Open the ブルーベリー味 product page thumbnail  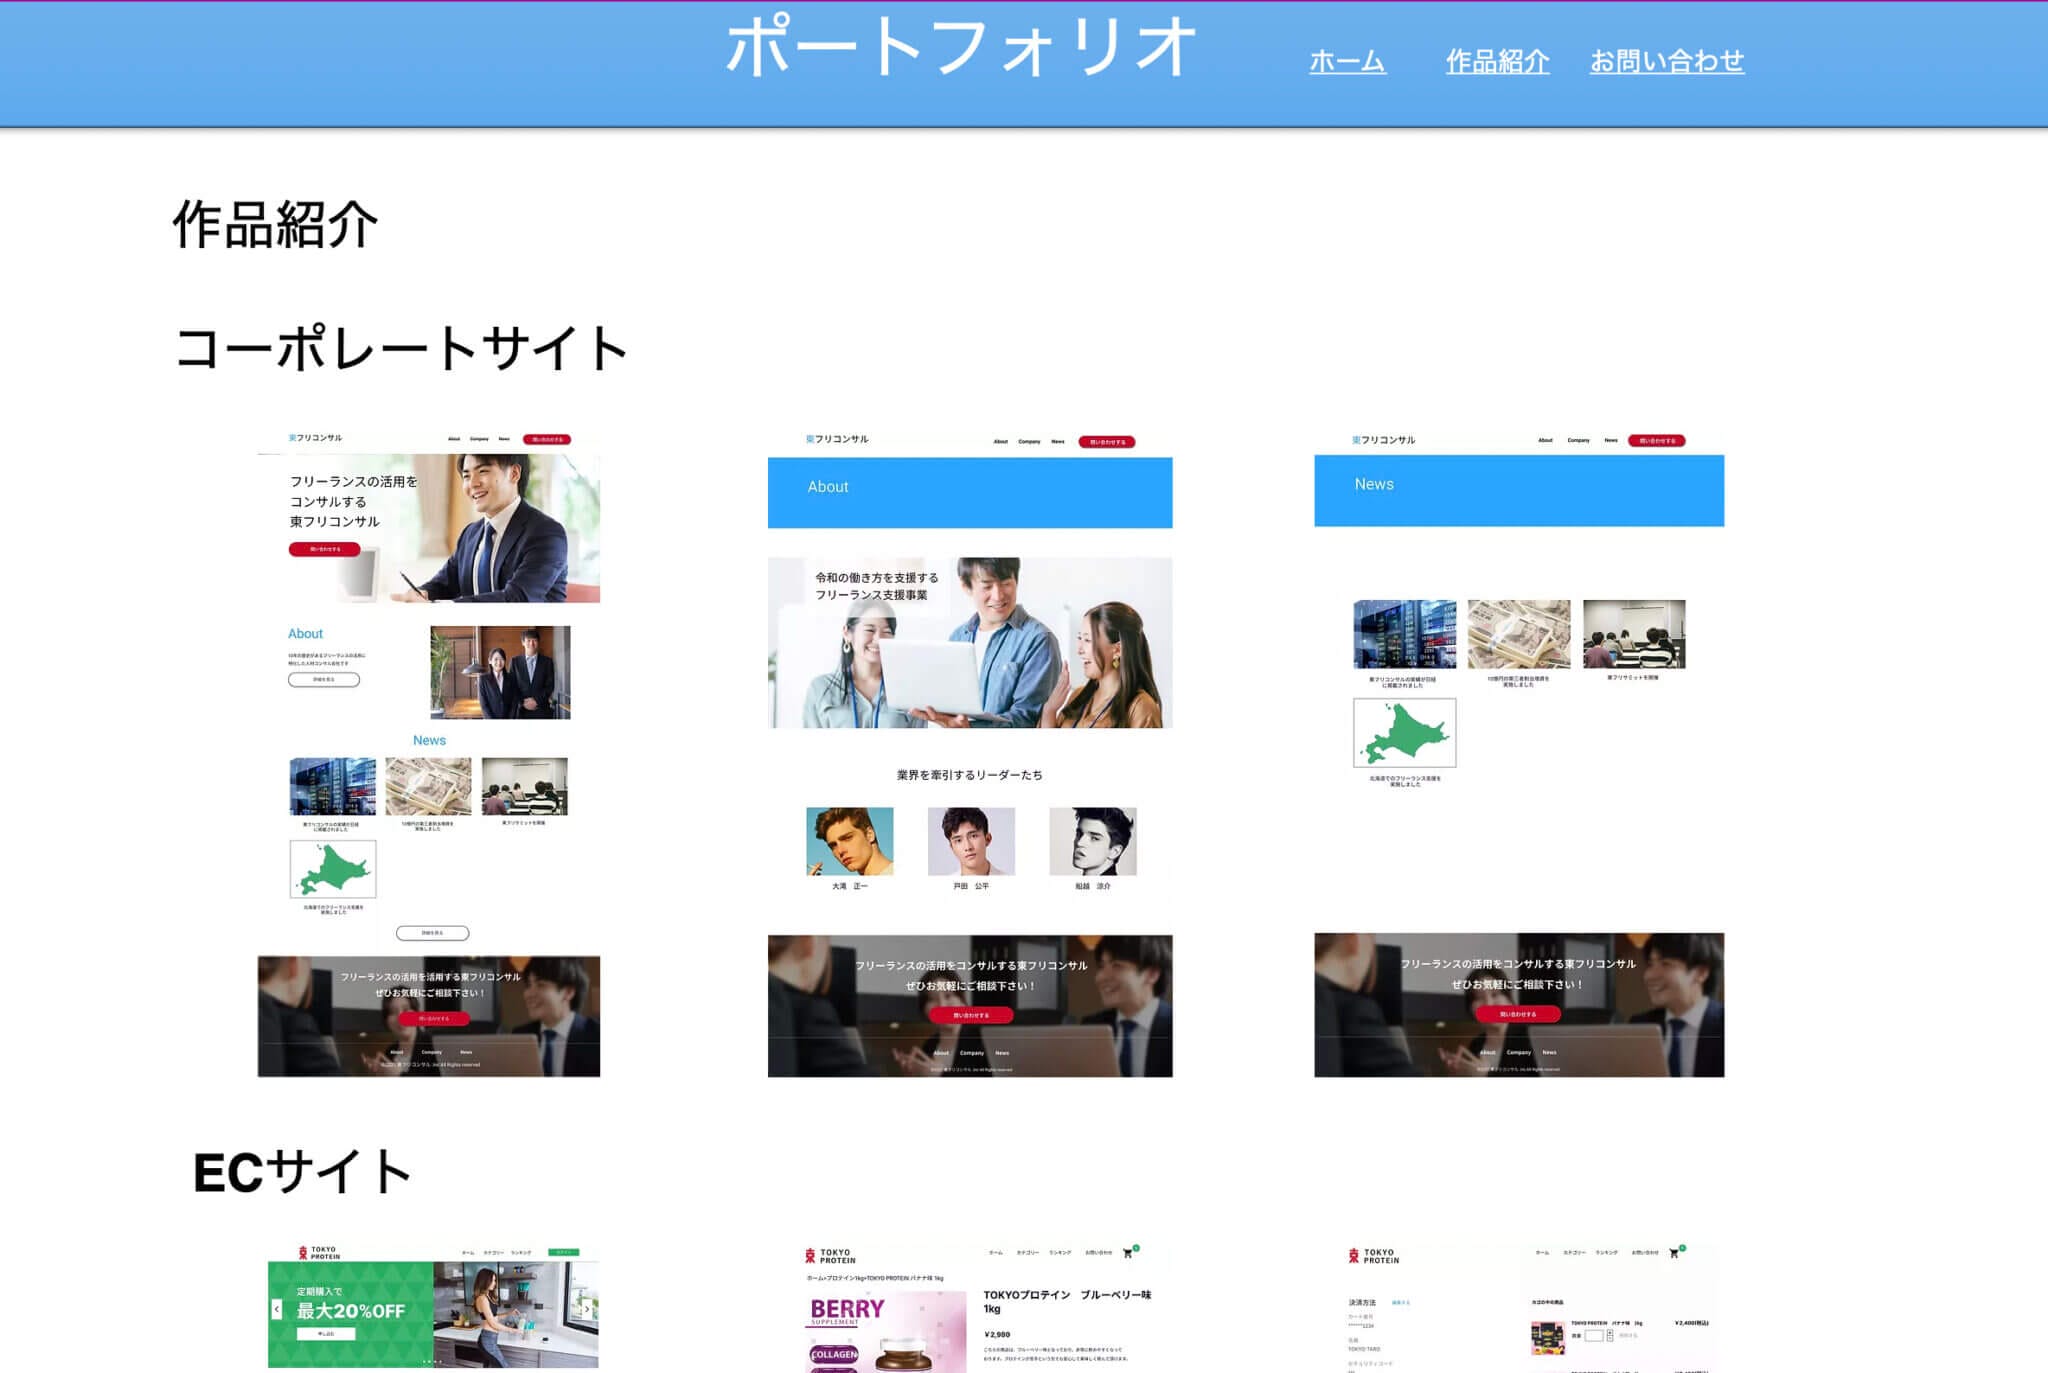[x=969, y=1310]
